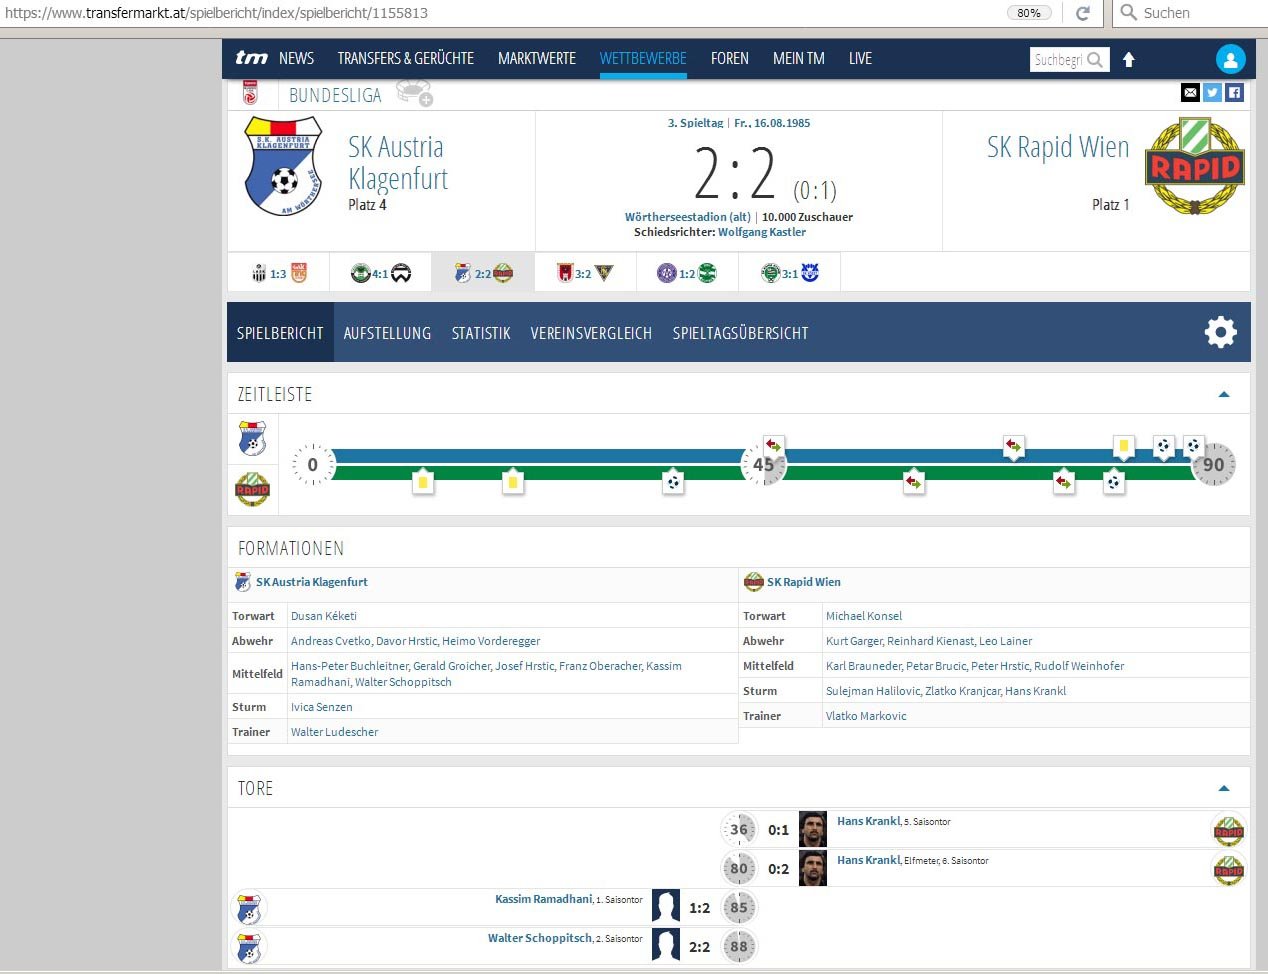Image resolution: width=1268 pixels, height=974 pixels.
Task: Open trainer Vlatko Markovic's profile
Action: [x=866, y=716]
